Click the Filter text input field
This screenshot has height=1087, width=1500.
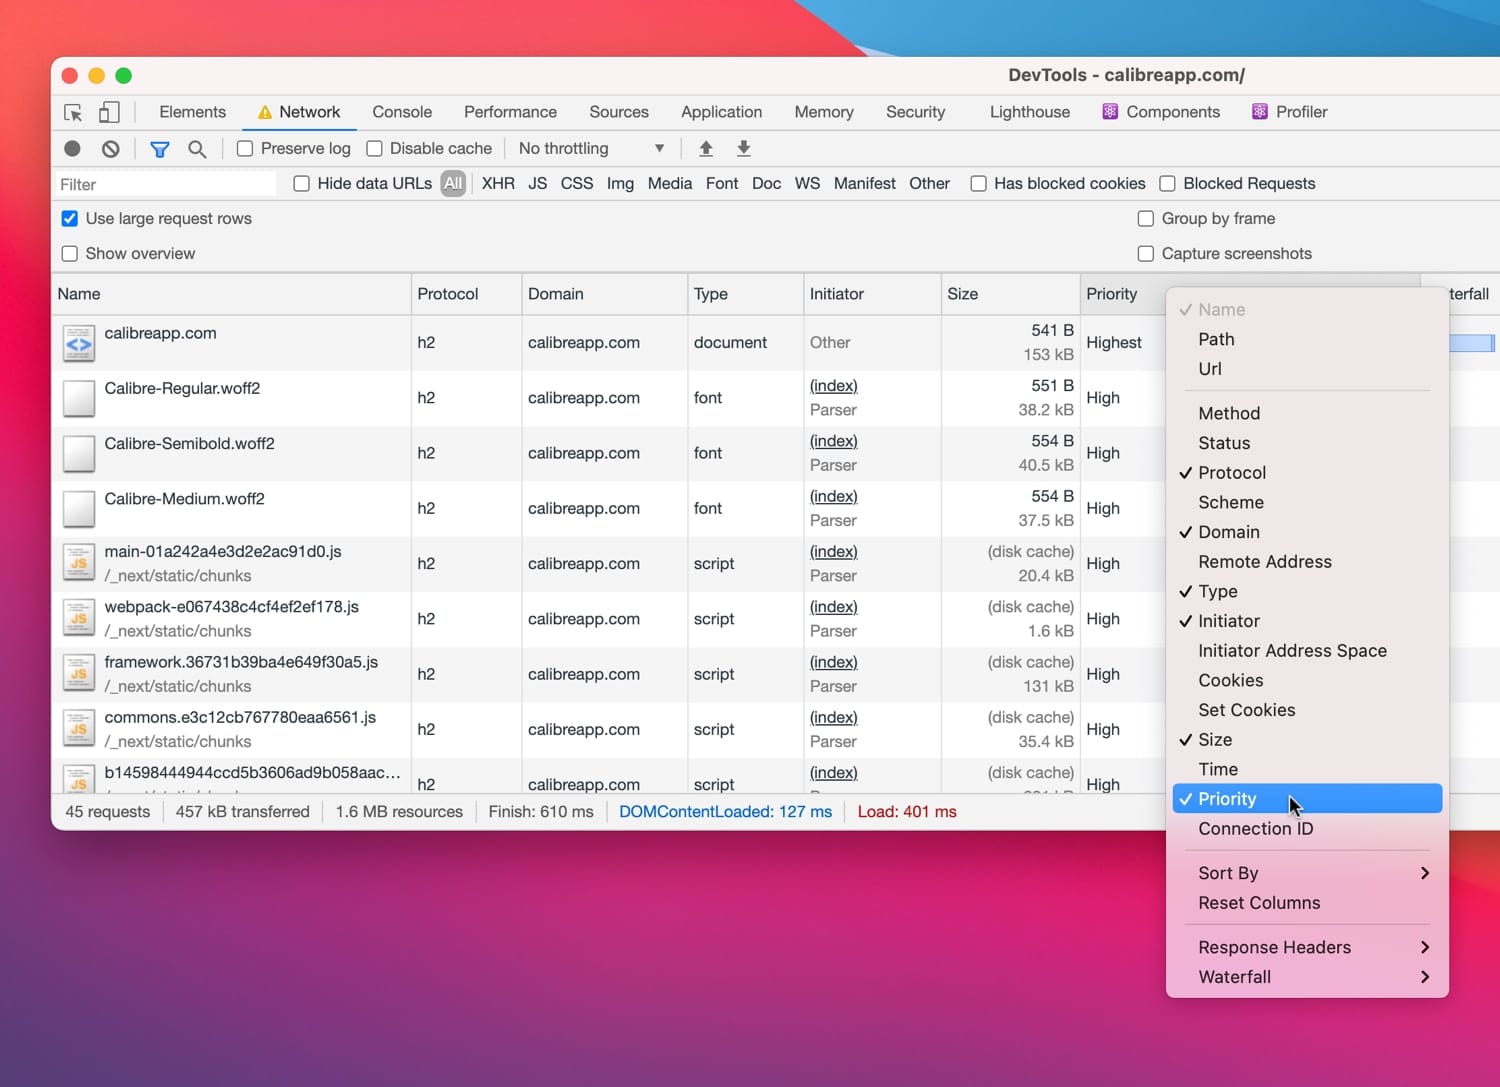click(165, 185)
